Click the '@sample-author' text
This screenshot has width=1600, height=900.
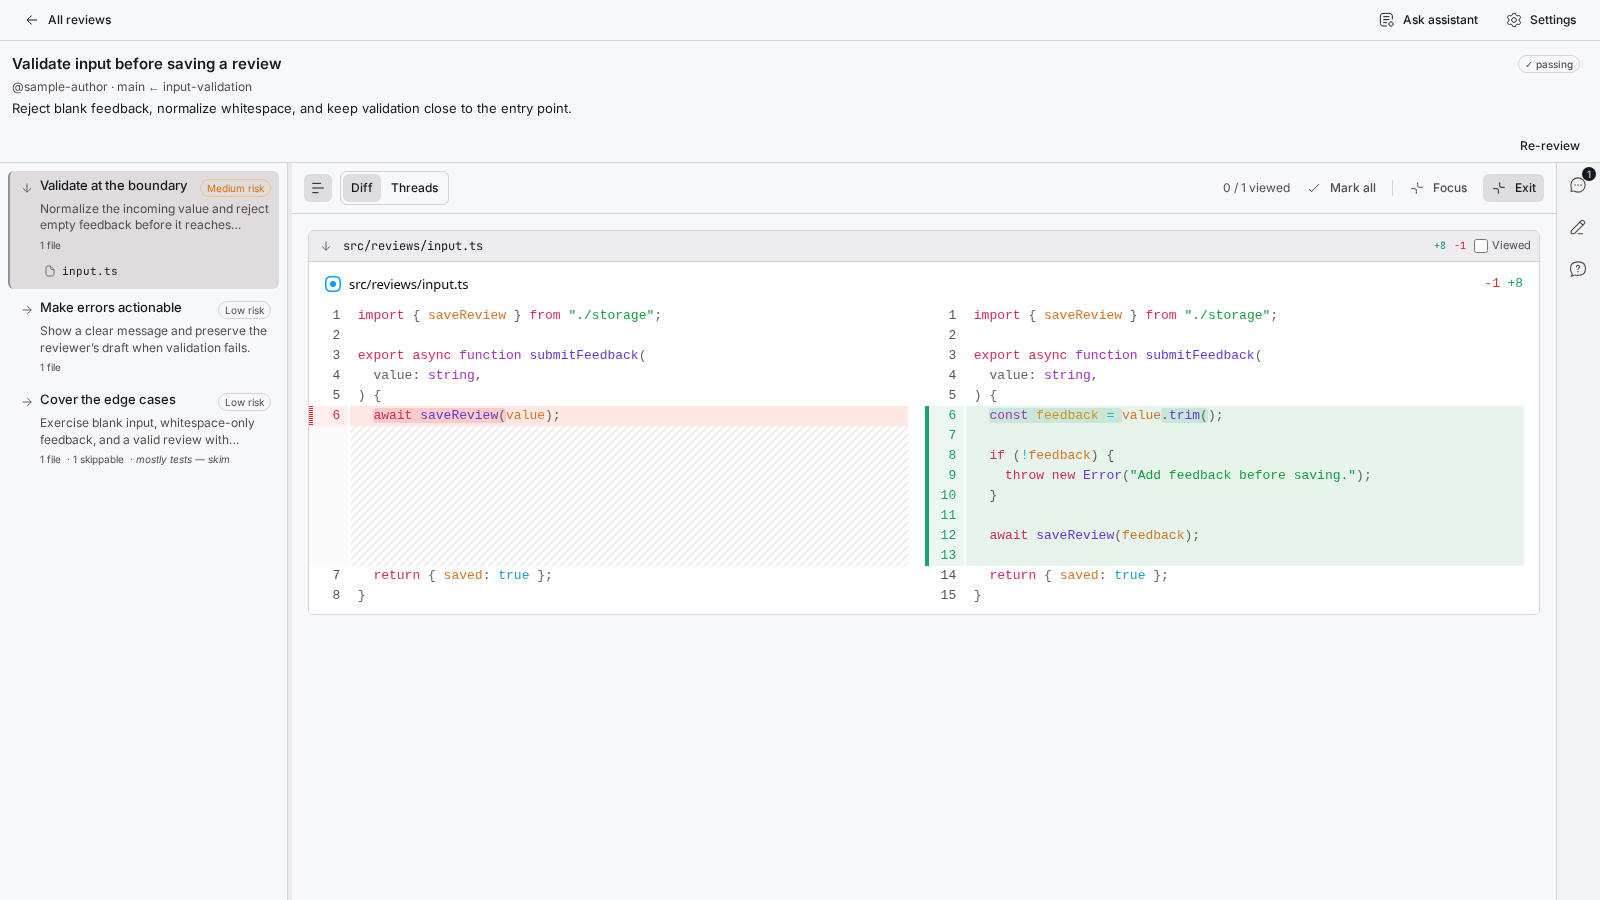click(x=60, y=87)
